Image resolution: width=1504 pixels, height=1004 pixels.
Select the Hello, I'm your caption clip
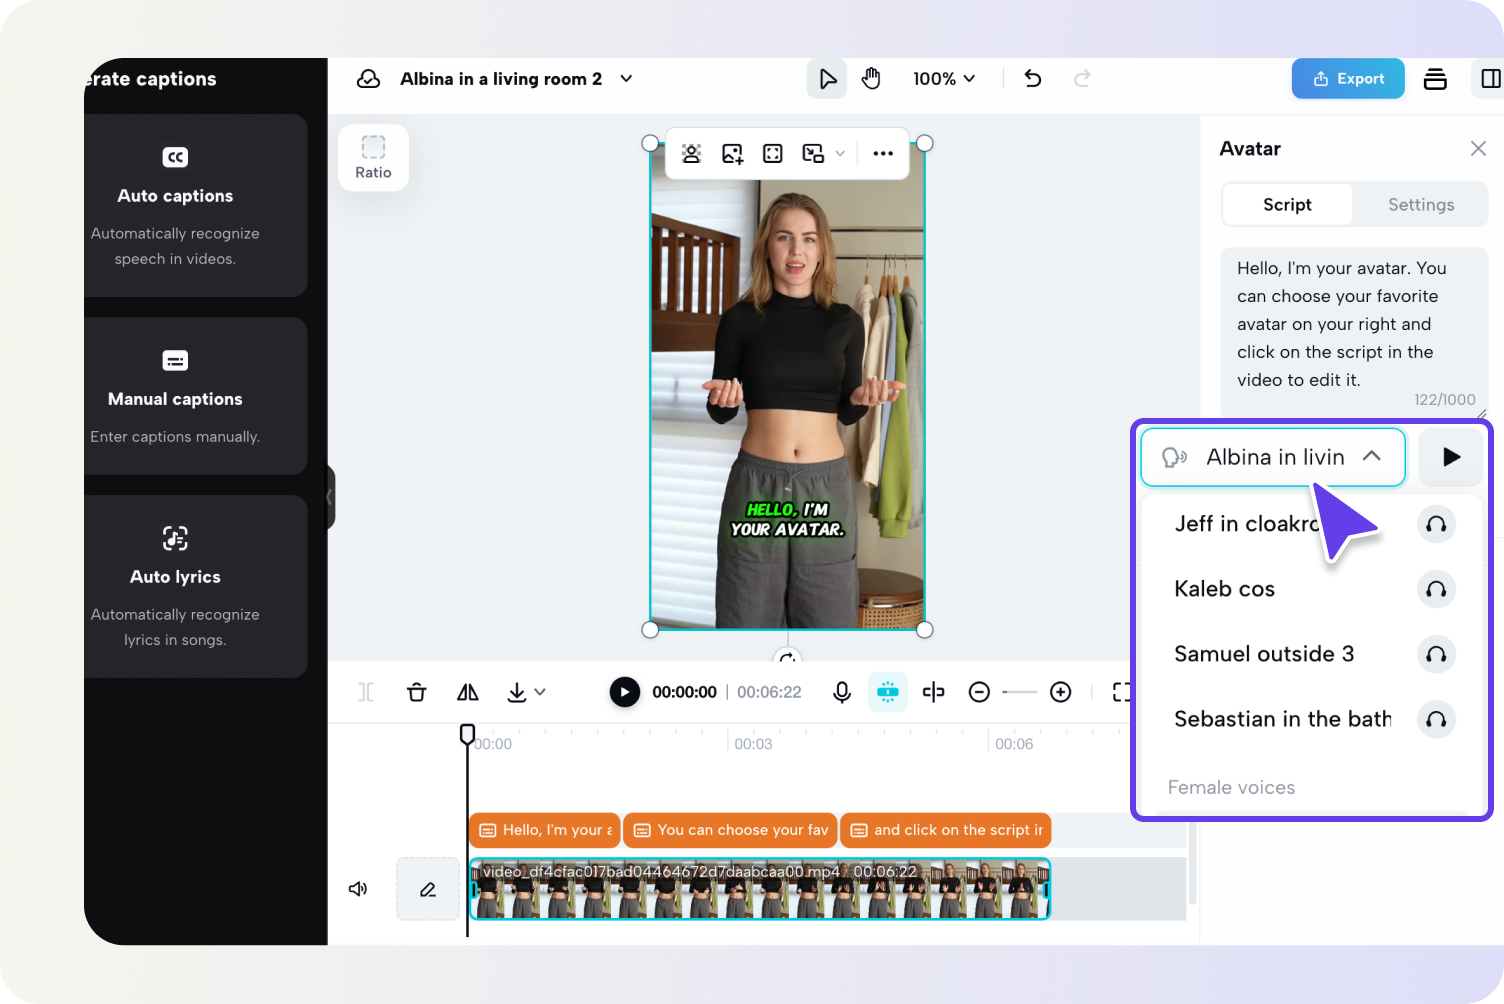545,830
